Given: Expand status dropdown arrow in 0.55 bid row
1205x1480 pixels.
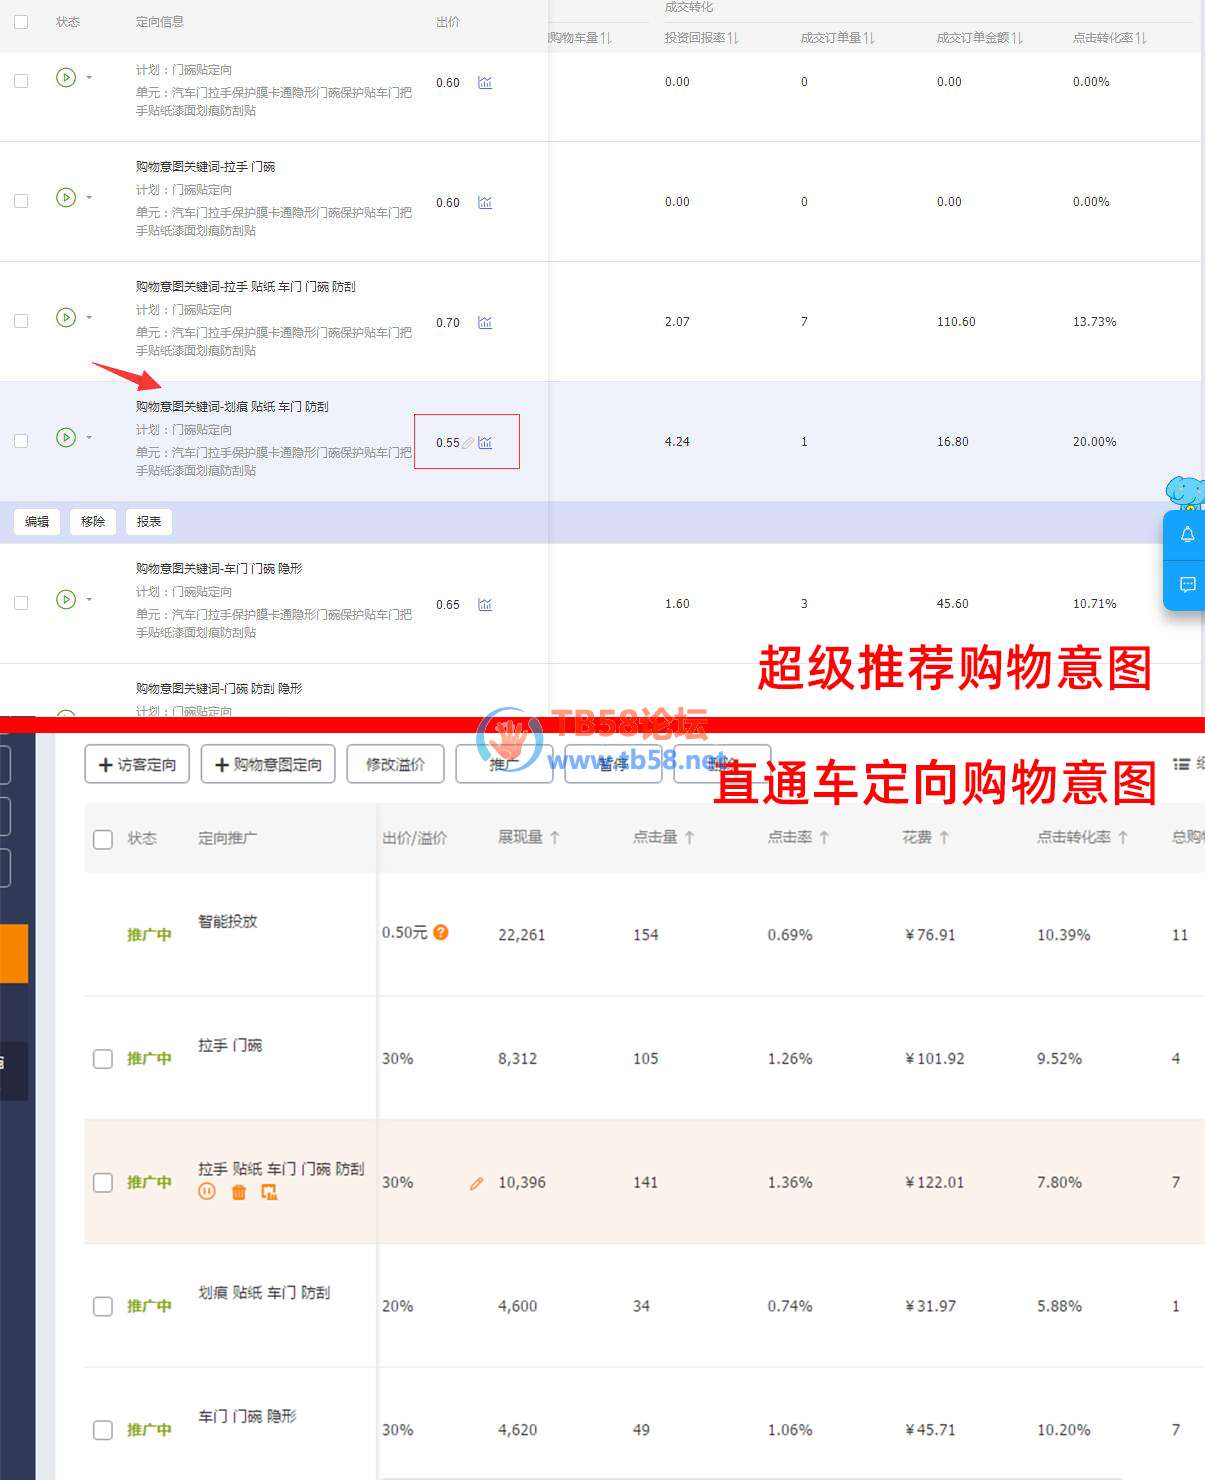Looking at the screenshot, I should tap(89, 438).
